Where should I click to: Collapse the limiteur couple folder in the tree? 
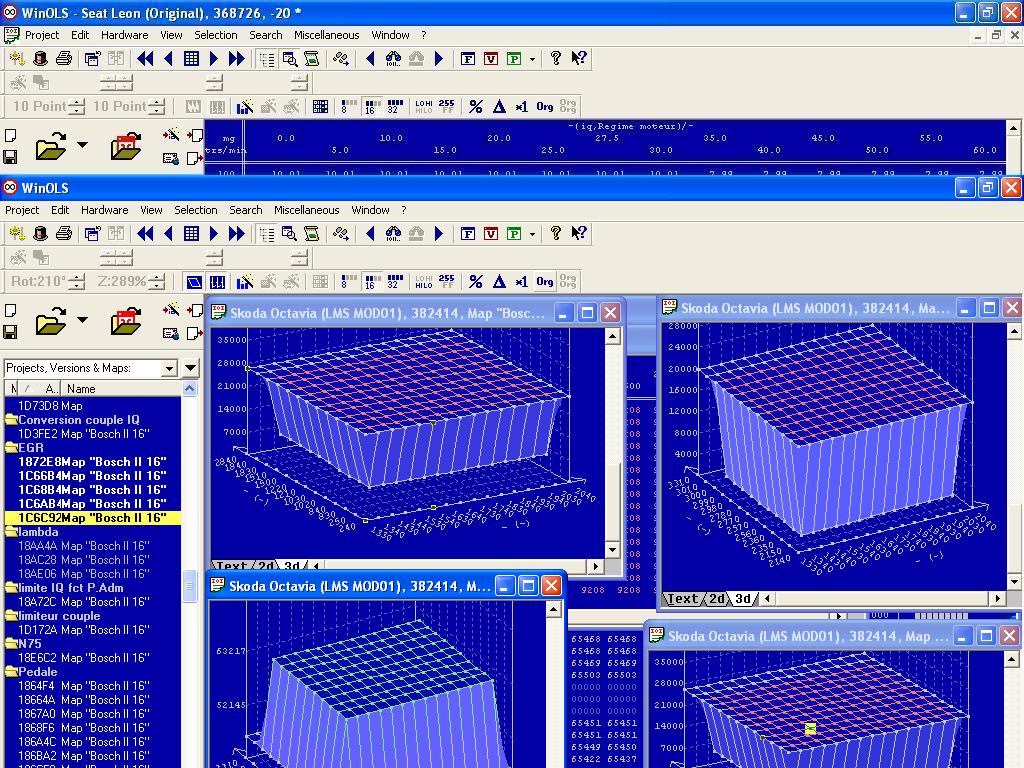tap(11, 616)
